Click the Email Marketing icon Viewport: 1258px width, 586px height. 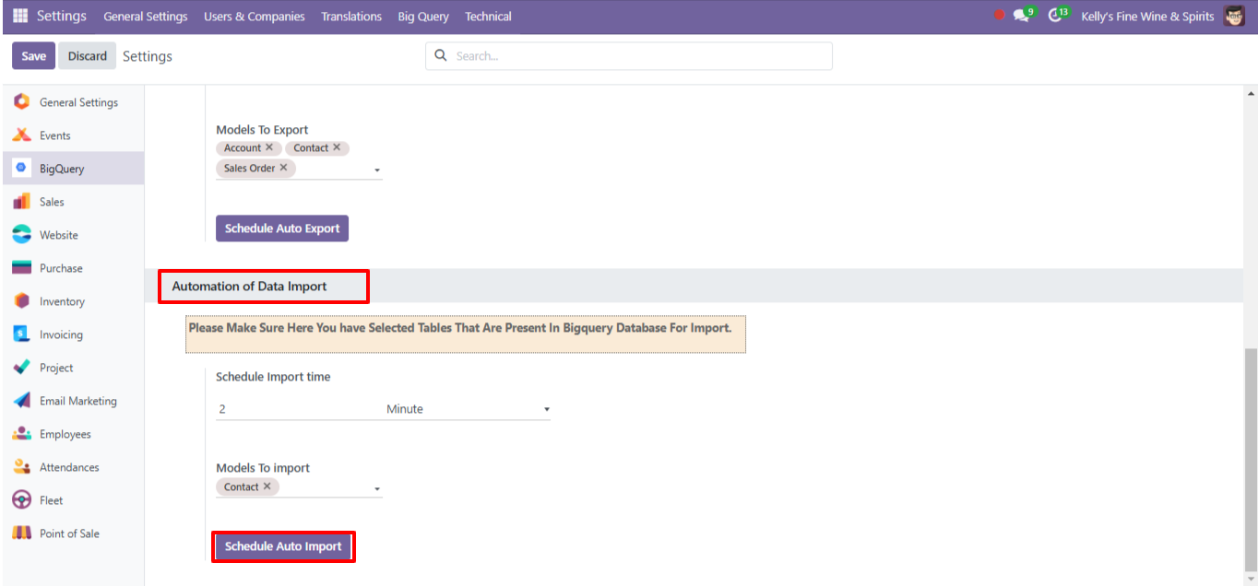click(x=21, y=401)
